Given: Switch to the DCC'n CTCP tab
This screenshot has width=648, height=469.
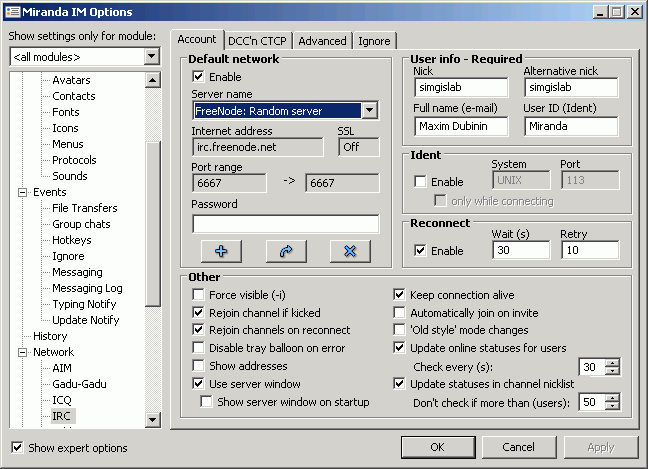Looking at the screenshot, I should click(257, 41).
